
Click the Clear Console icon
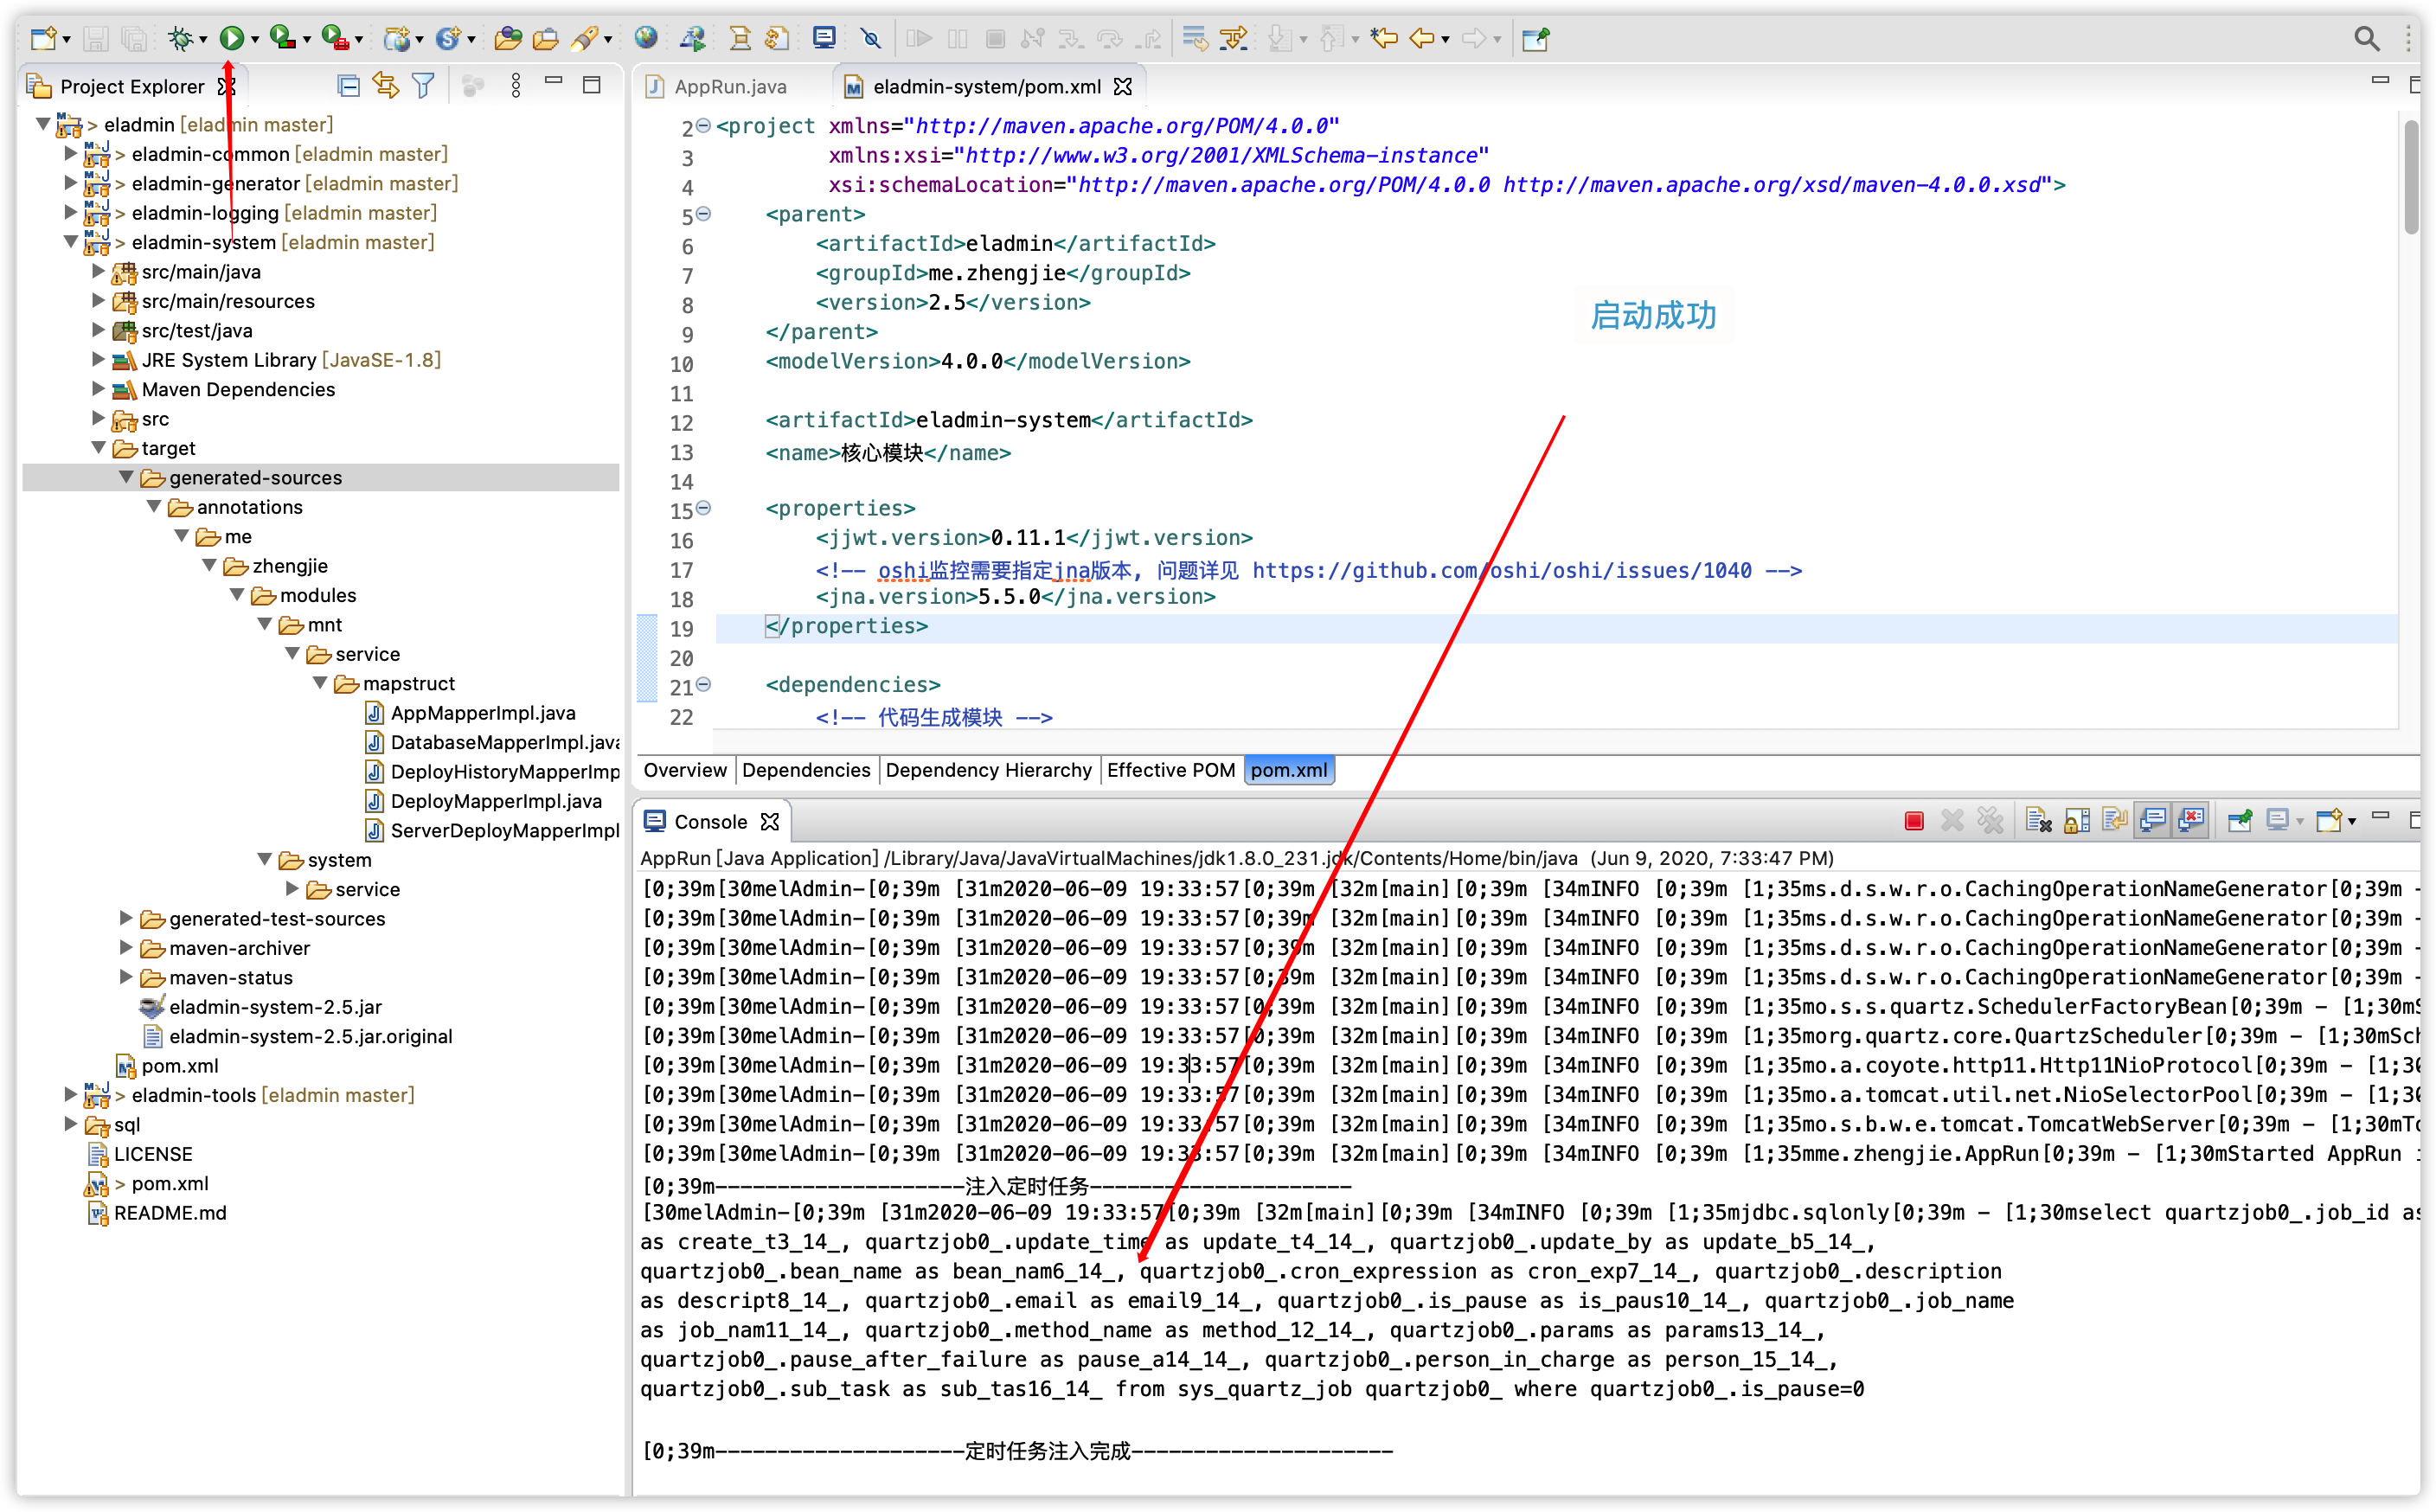coord(2038,821)
